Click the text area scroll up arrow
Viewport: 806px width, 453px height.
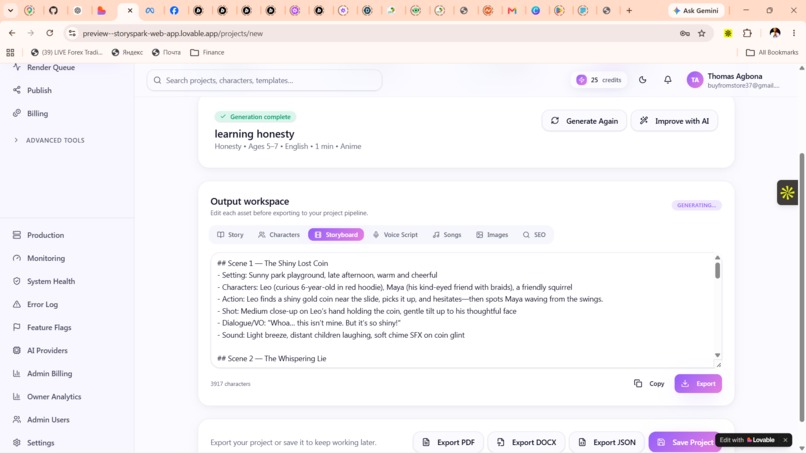pos(717,258)
